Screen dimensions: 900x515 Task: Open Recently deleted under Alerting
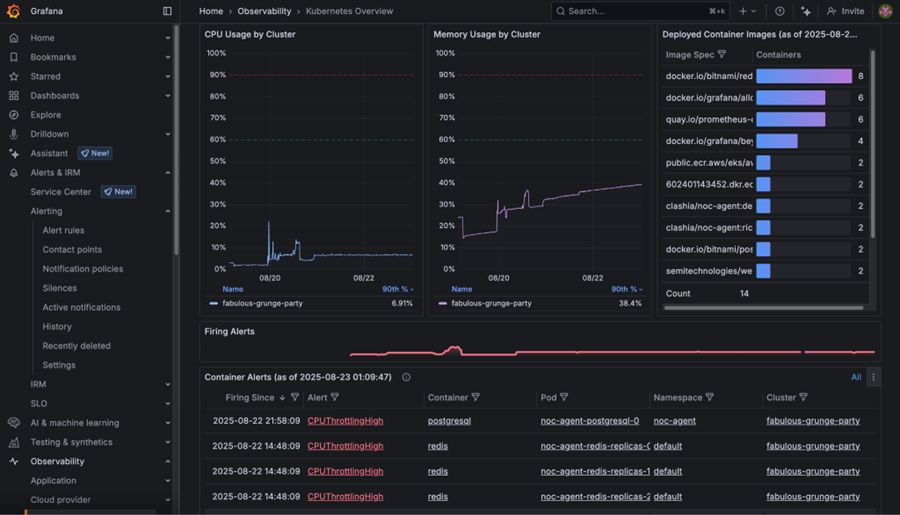point(76,346)
